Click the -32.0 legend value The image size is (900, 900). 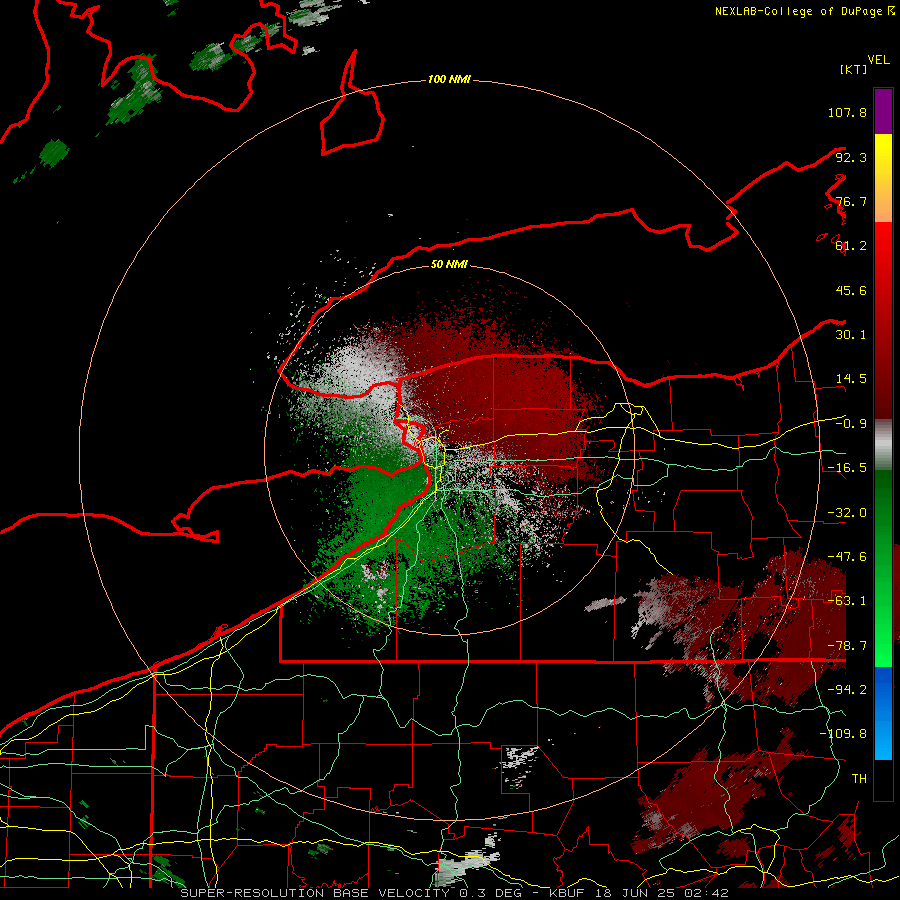coord(847,513)
